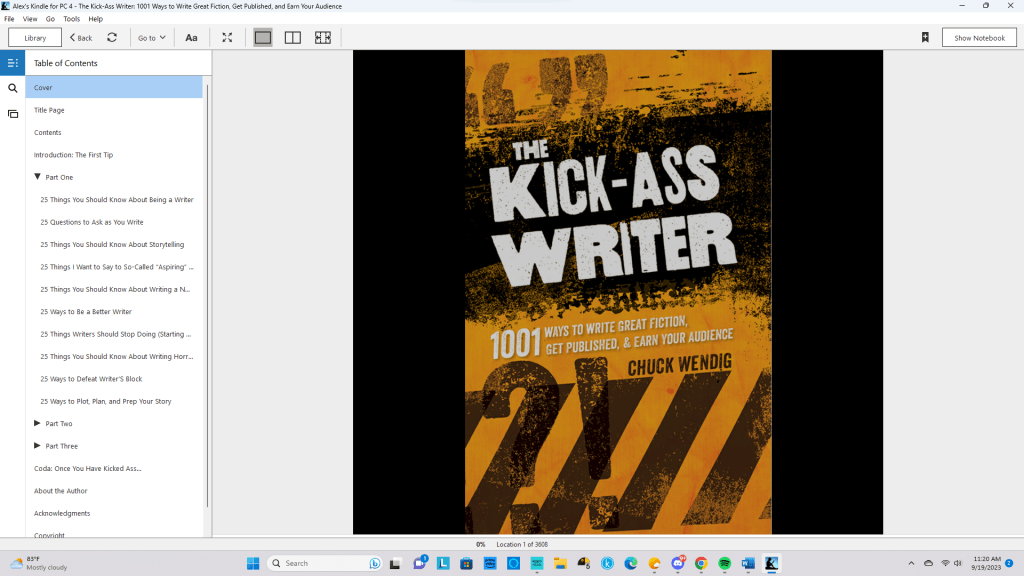Toggle auto-fit columns view

point(323,38)
